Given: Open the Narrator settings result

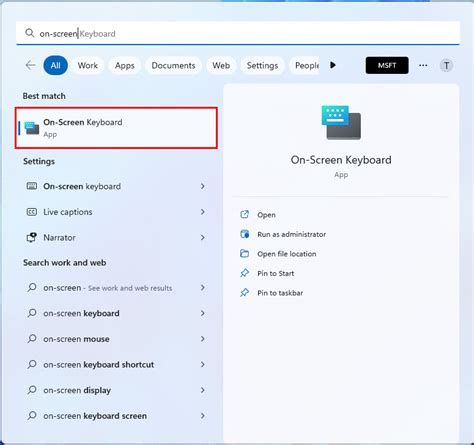Looking at the screenshot, I should point(116,237).
